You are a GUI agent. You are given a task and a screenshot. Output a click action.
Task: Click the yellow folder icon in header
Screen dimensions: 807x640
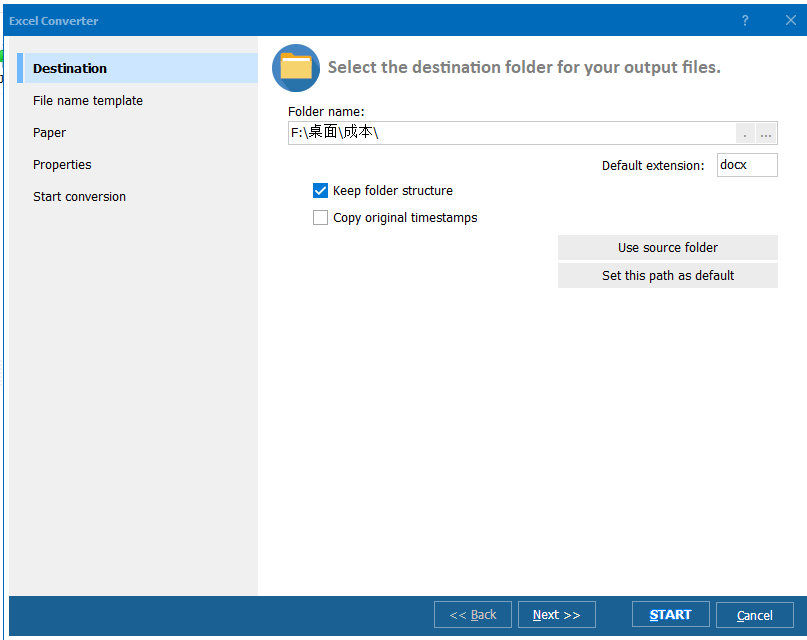tap(296, 68)
